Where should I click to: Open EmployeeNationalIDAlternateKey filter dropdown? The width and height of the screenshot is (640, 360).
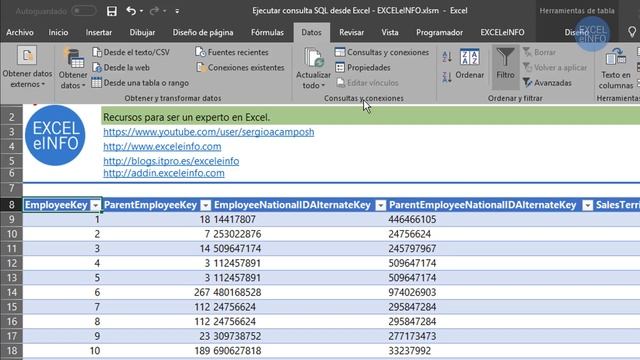pos(380,205)
